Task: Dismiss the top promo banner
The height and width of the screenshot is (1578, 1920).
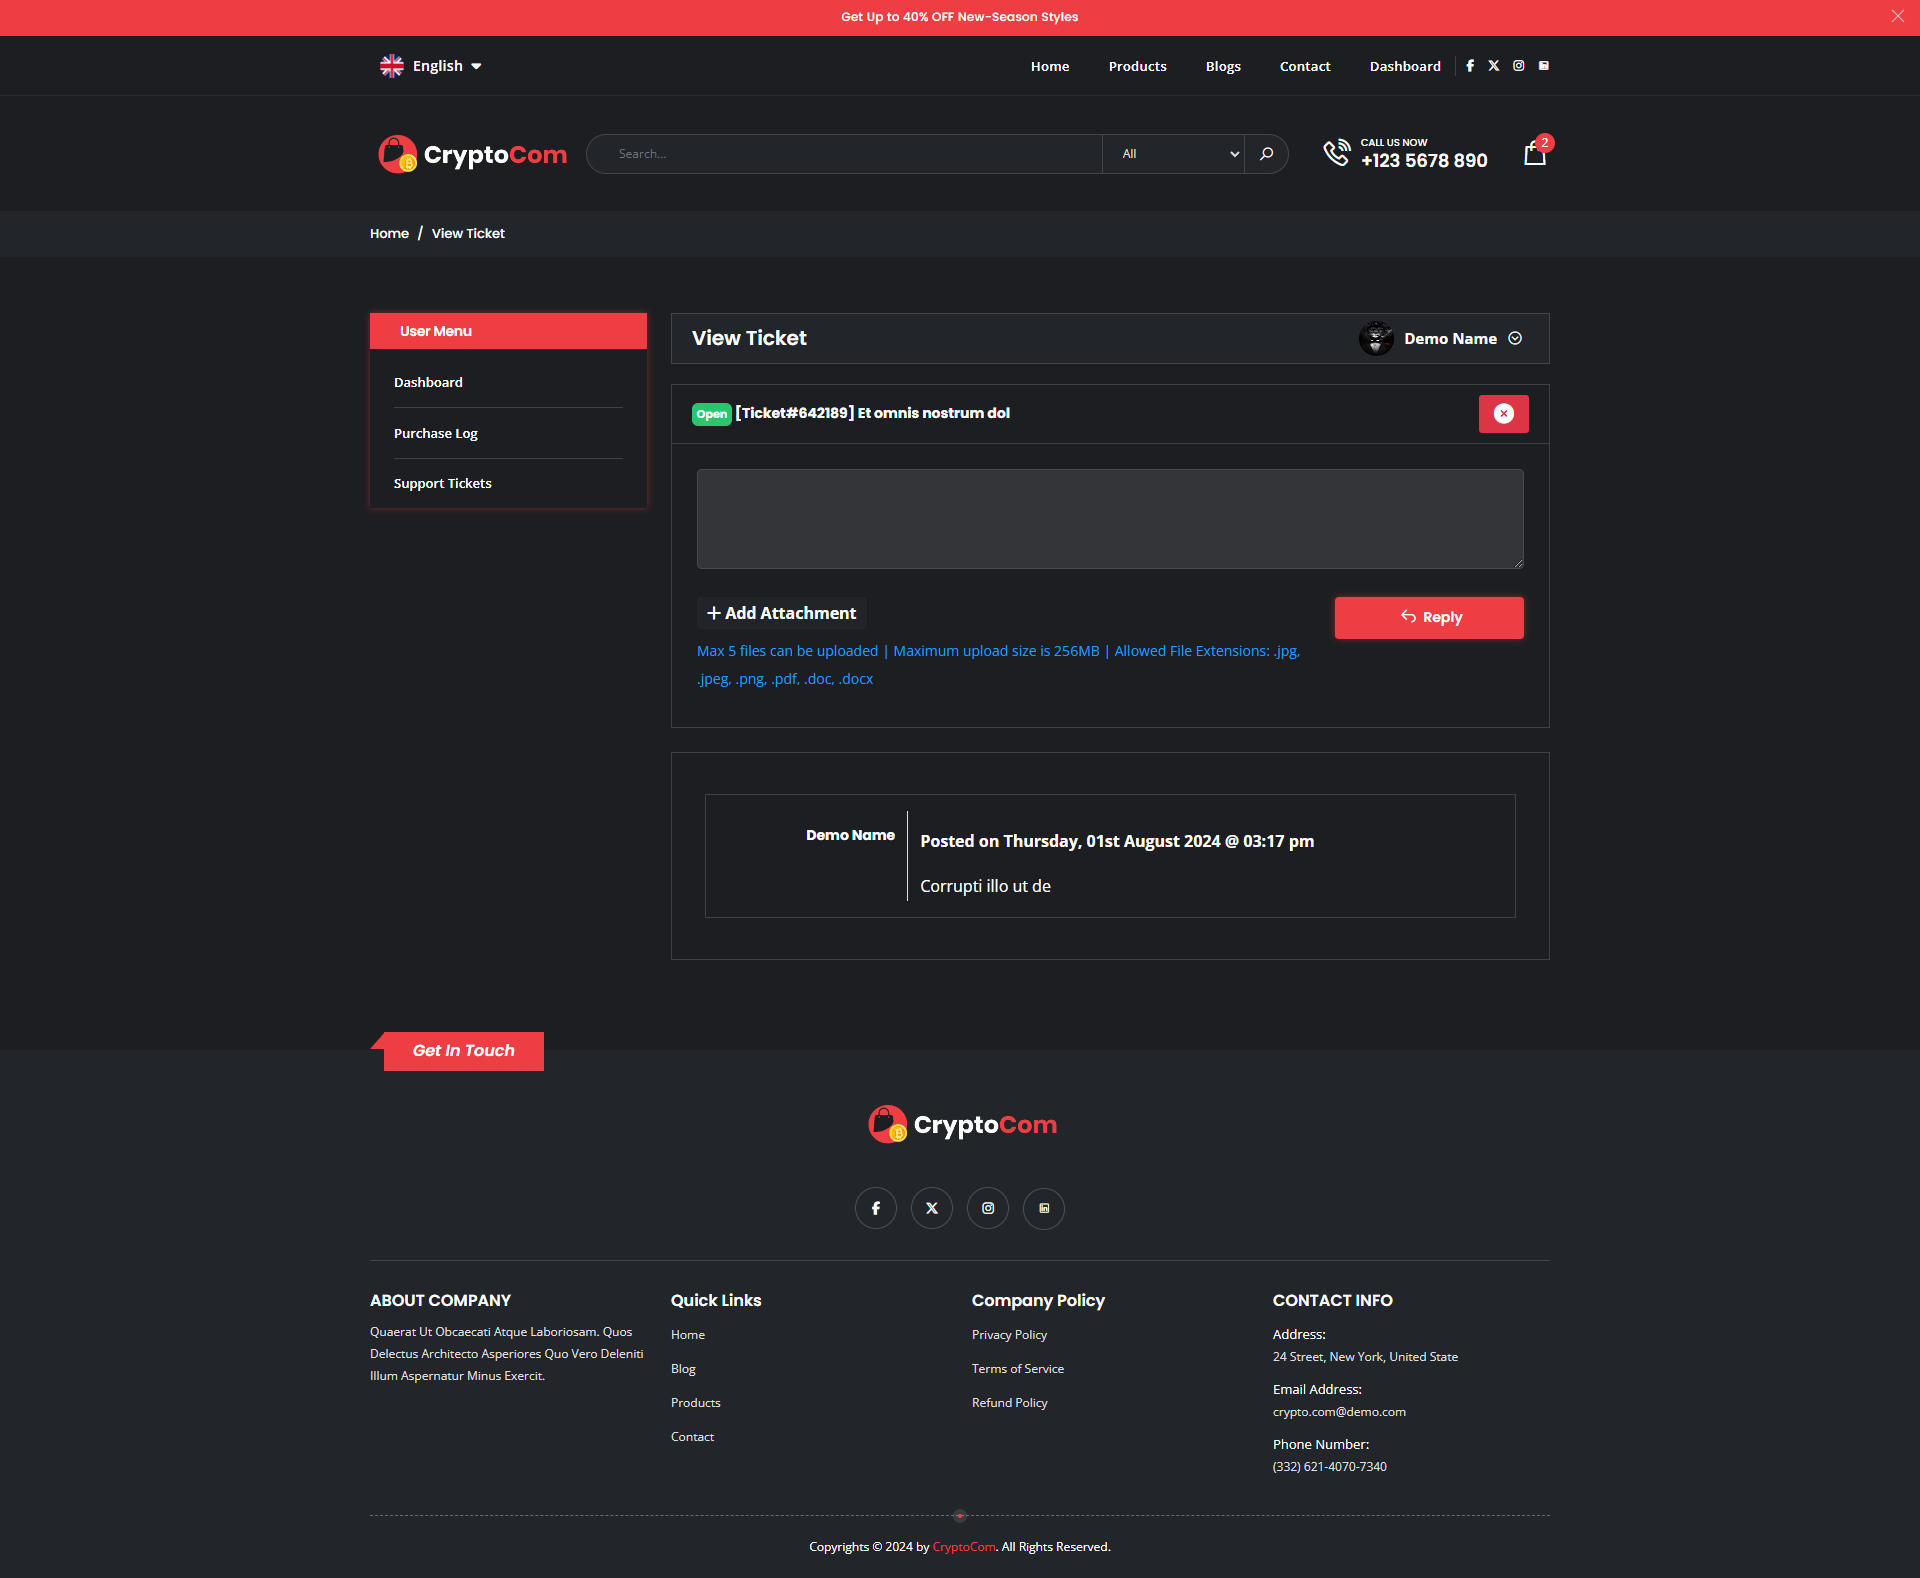Action: (1897, 16)
